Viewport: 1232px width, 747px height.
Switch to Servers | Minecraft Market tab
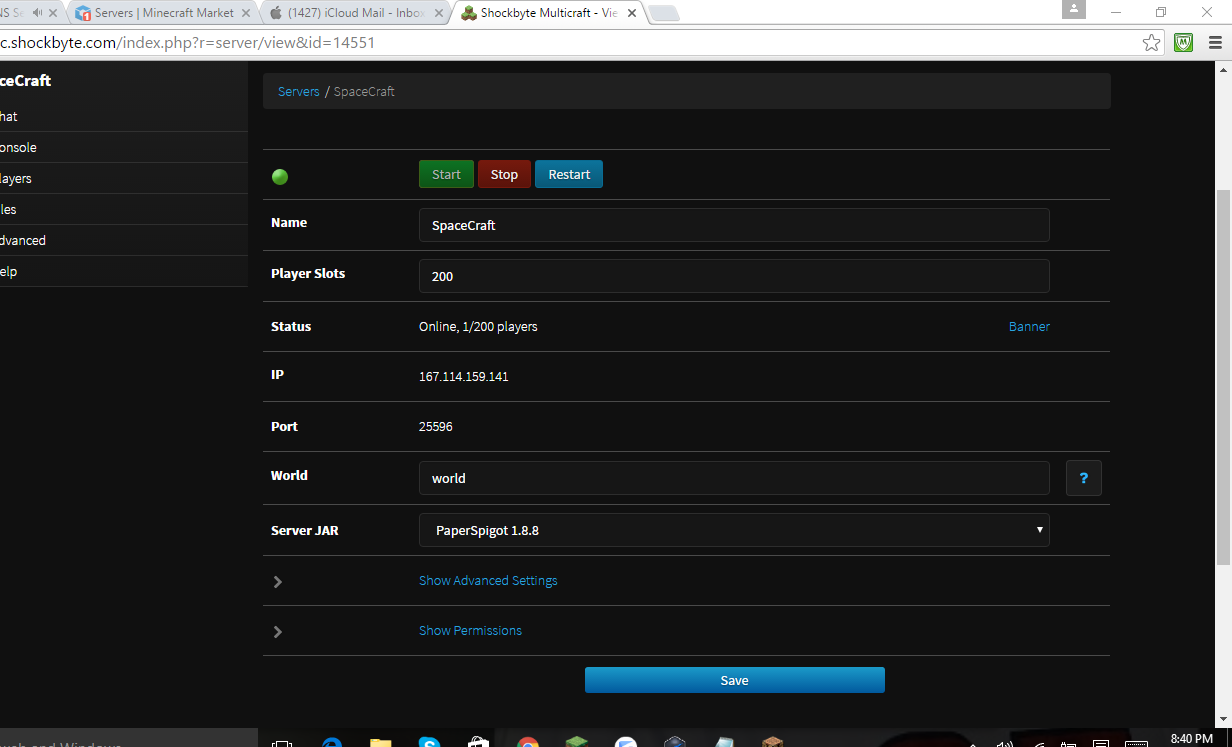pos(164,13)
